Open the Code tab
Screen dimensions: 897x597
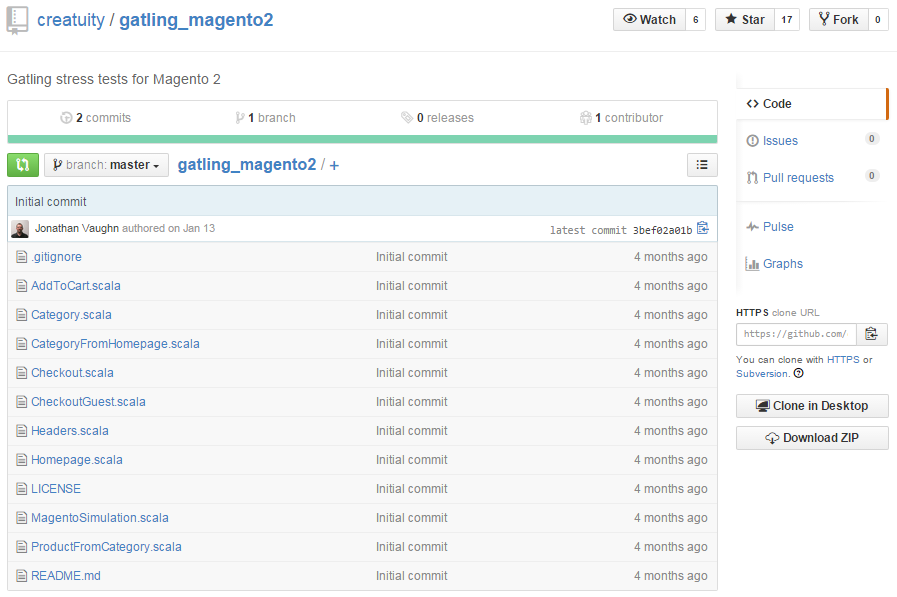point(812,104)
